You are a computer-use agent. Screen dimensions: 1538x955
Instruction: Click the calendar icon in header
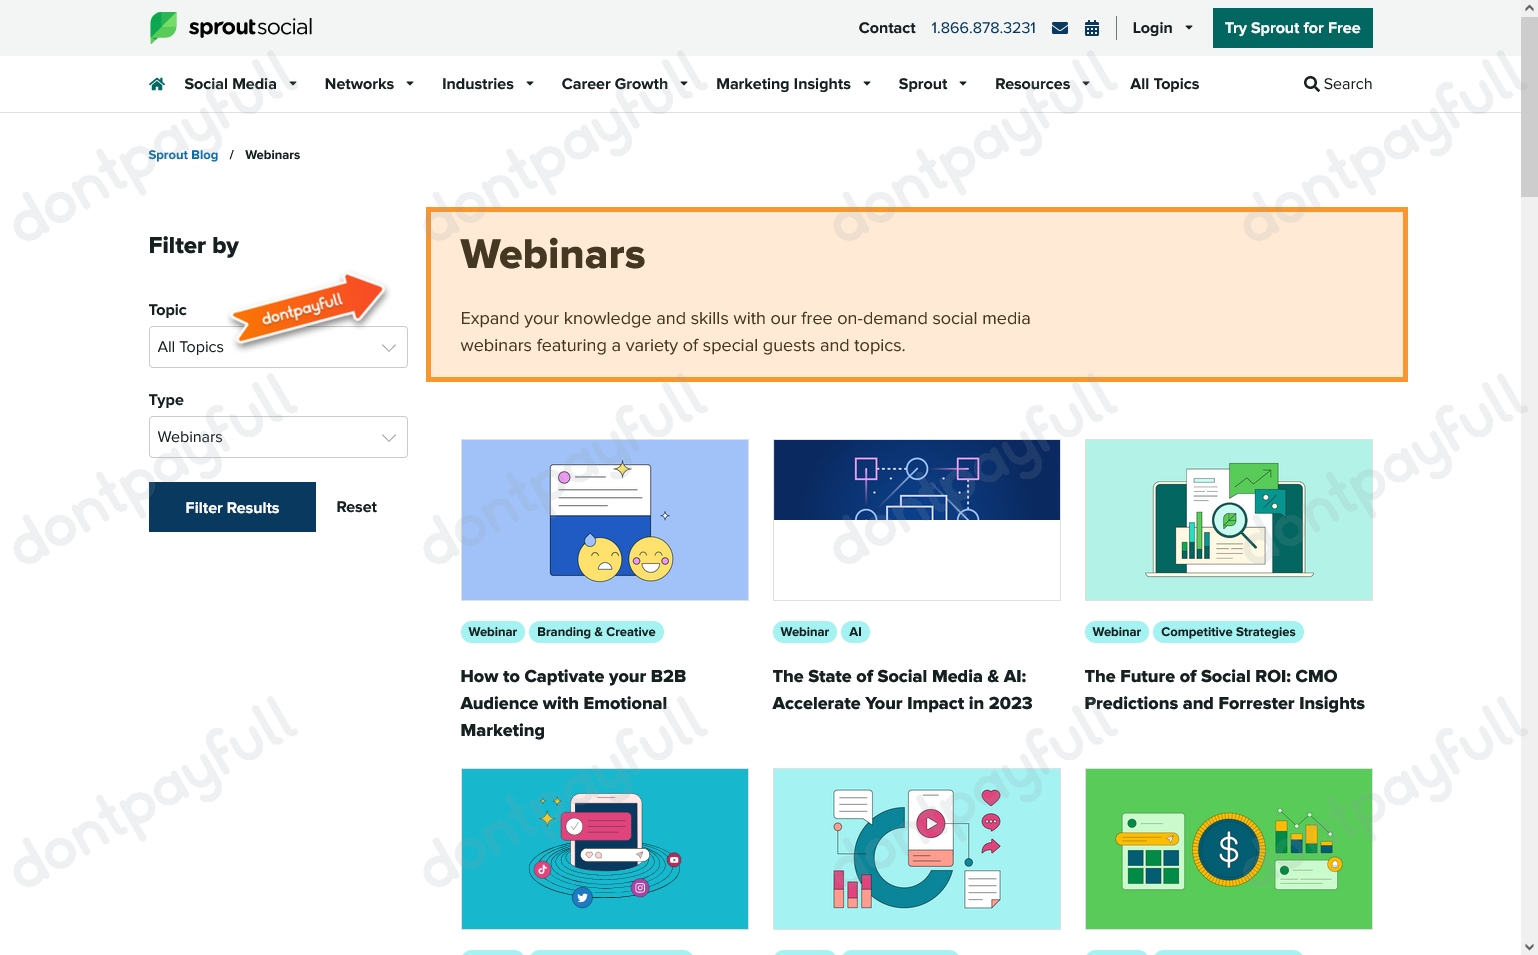click(x=1092, y=28)
